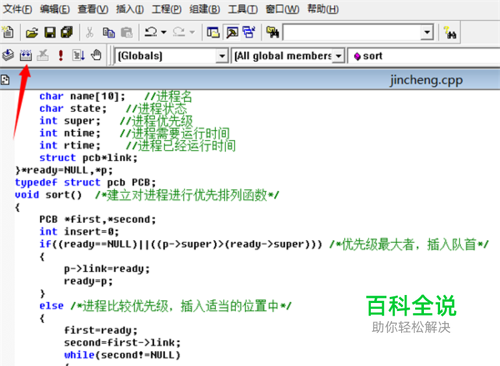Open the 编辑(E) menu
500x366 pixels.
coord(55,9)
